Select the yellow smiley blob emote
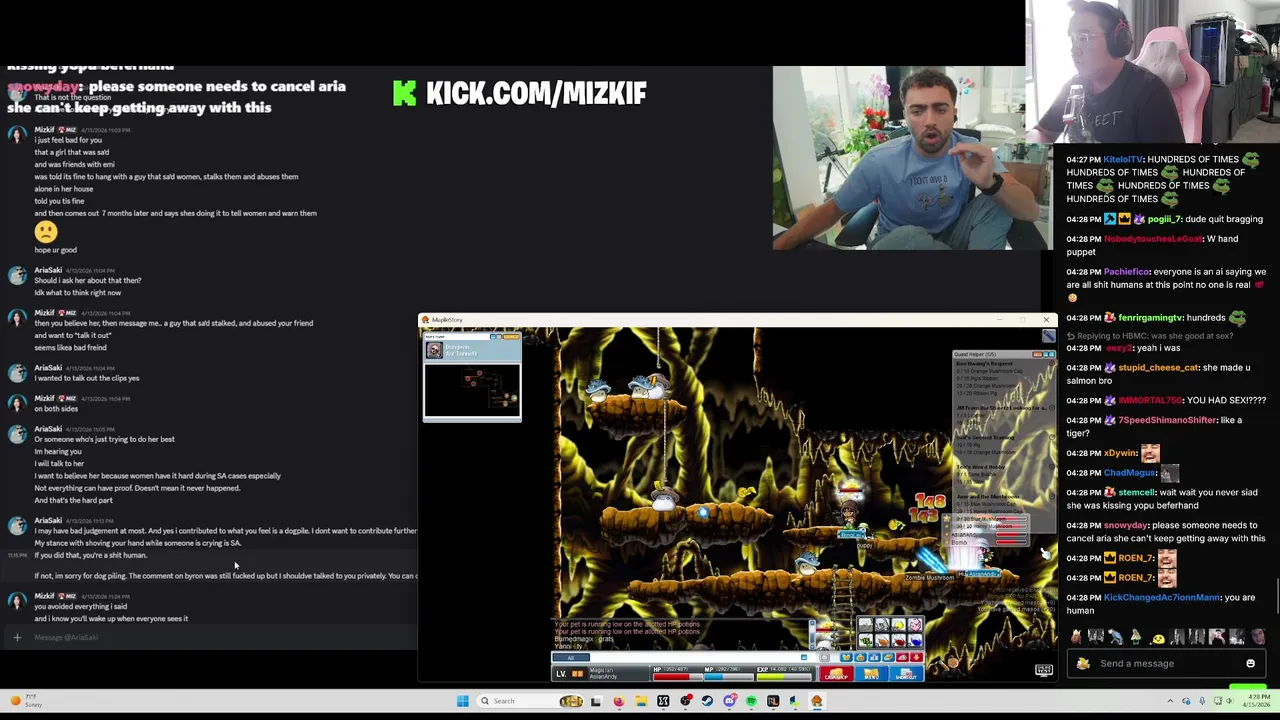Image resolution: width=1280 pixels, height=720 pixels. [1159, 639]
